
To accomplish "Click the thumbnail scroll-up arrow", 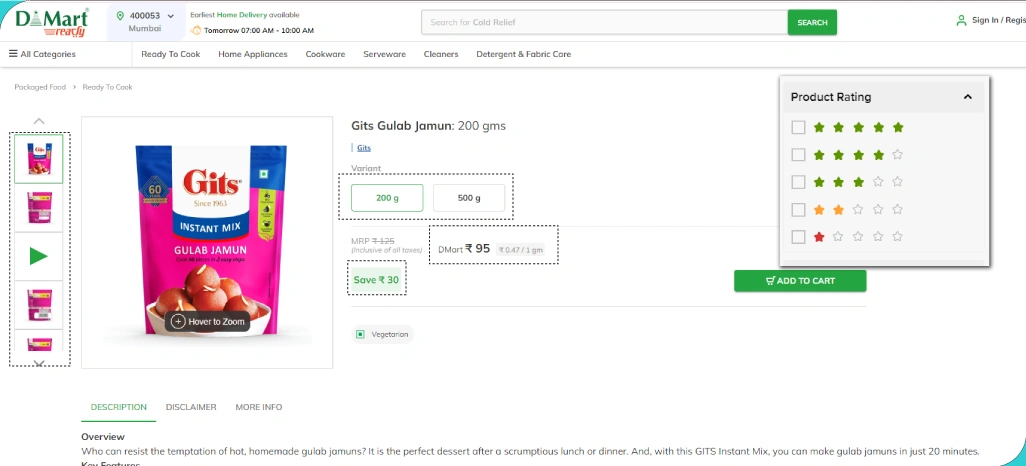I will tap(39, 121).
